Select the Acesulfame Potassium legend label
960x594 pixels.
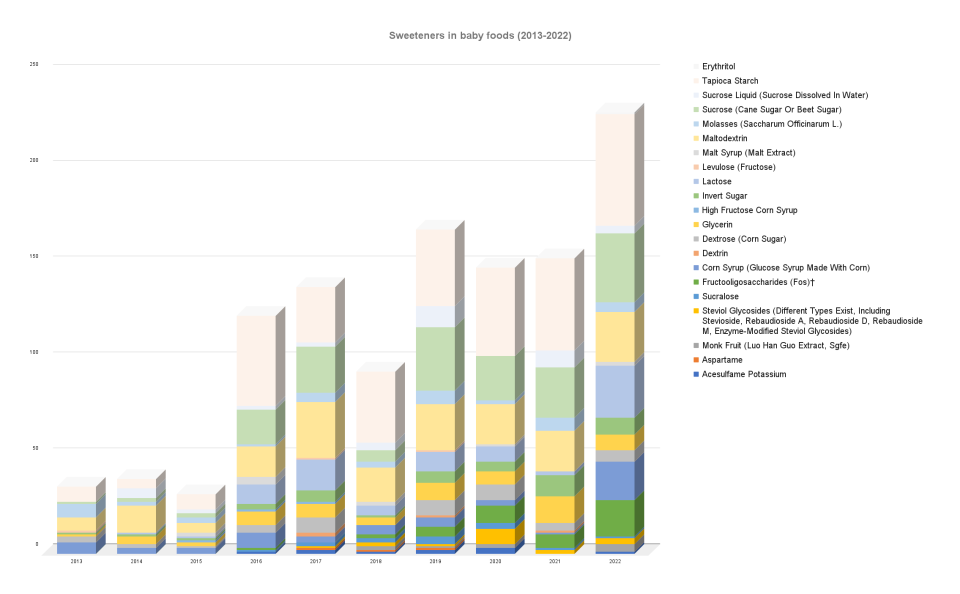point(745,374)
